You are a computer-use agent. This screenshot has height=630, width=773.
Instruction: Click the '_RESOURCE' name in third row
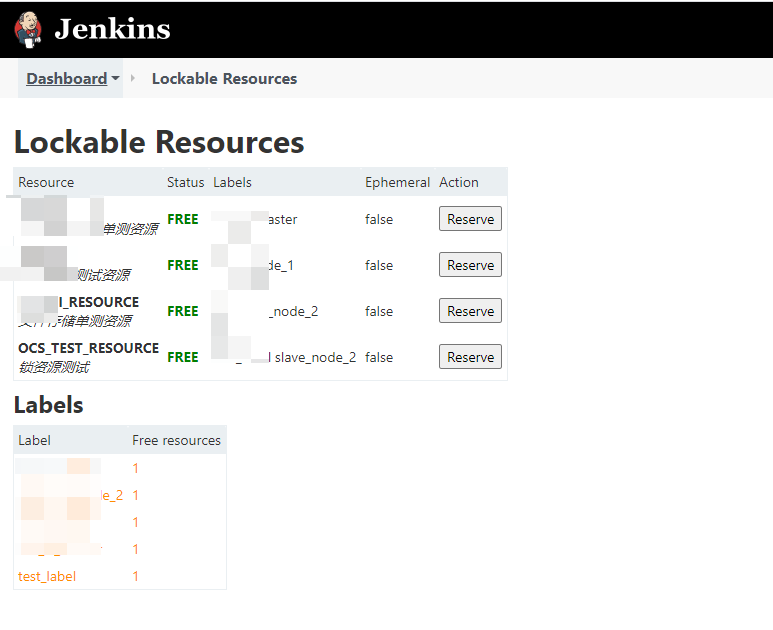[99, 302]
